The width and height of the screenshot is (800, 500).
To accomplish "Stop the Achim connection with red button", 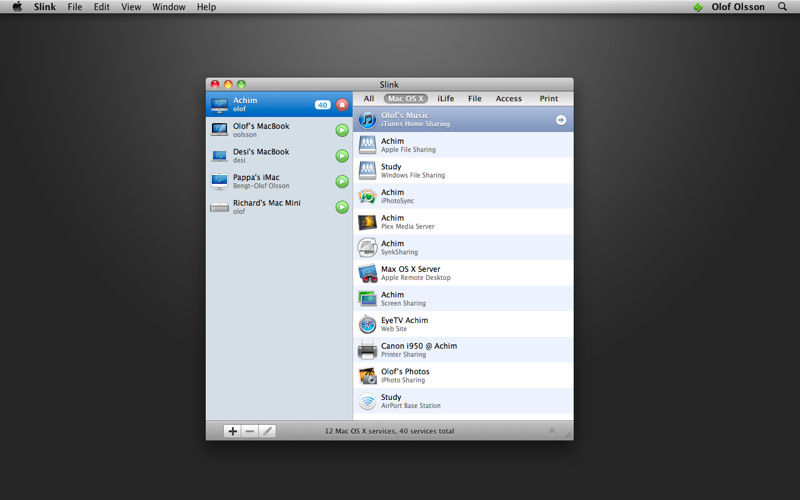I will pyautogui.click(x=342, y=105).
